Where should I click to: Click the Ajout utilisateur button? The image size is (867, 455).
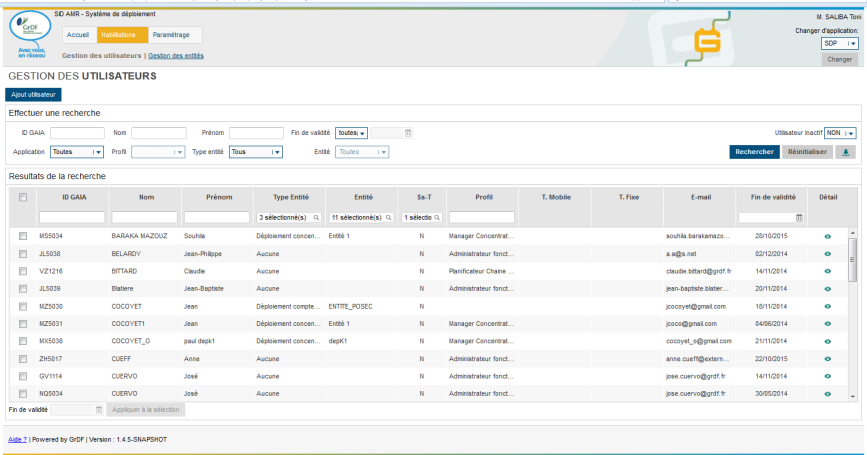coord(33,95)
